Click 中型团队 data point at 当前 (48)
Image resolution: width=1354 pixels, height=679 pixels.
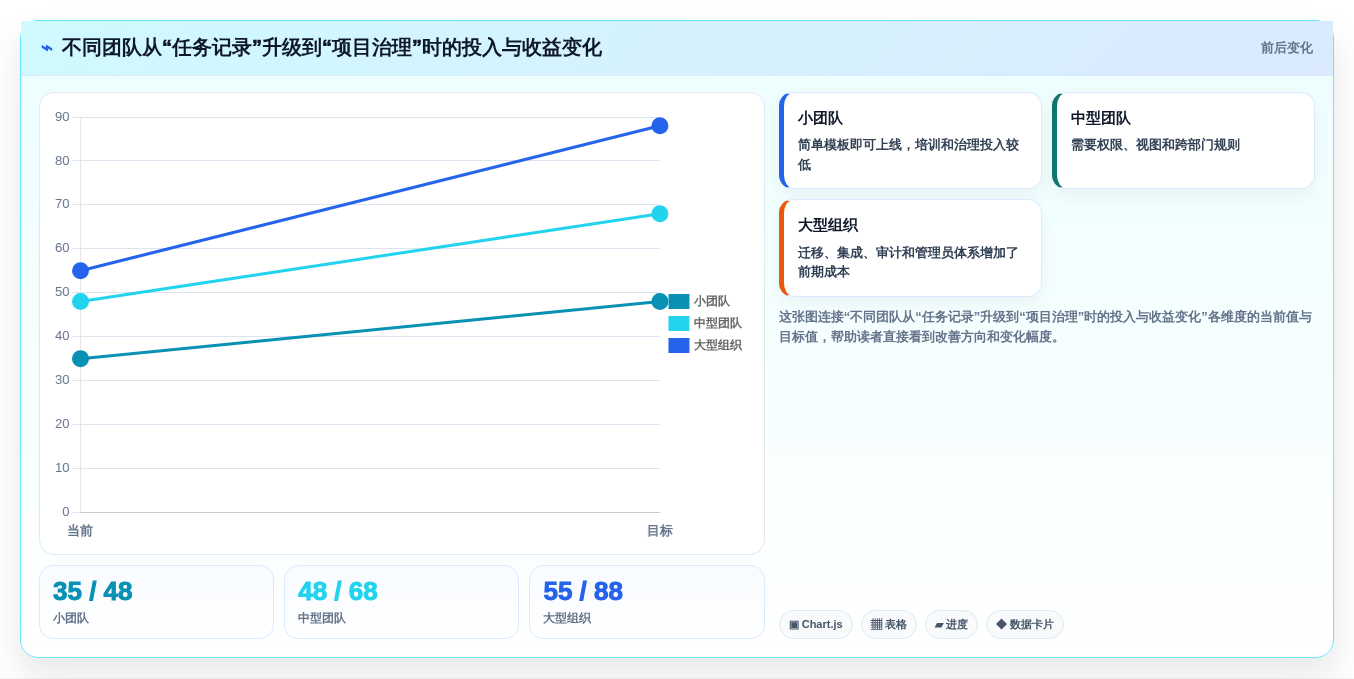pyautogui.click(x=81, y=301)
